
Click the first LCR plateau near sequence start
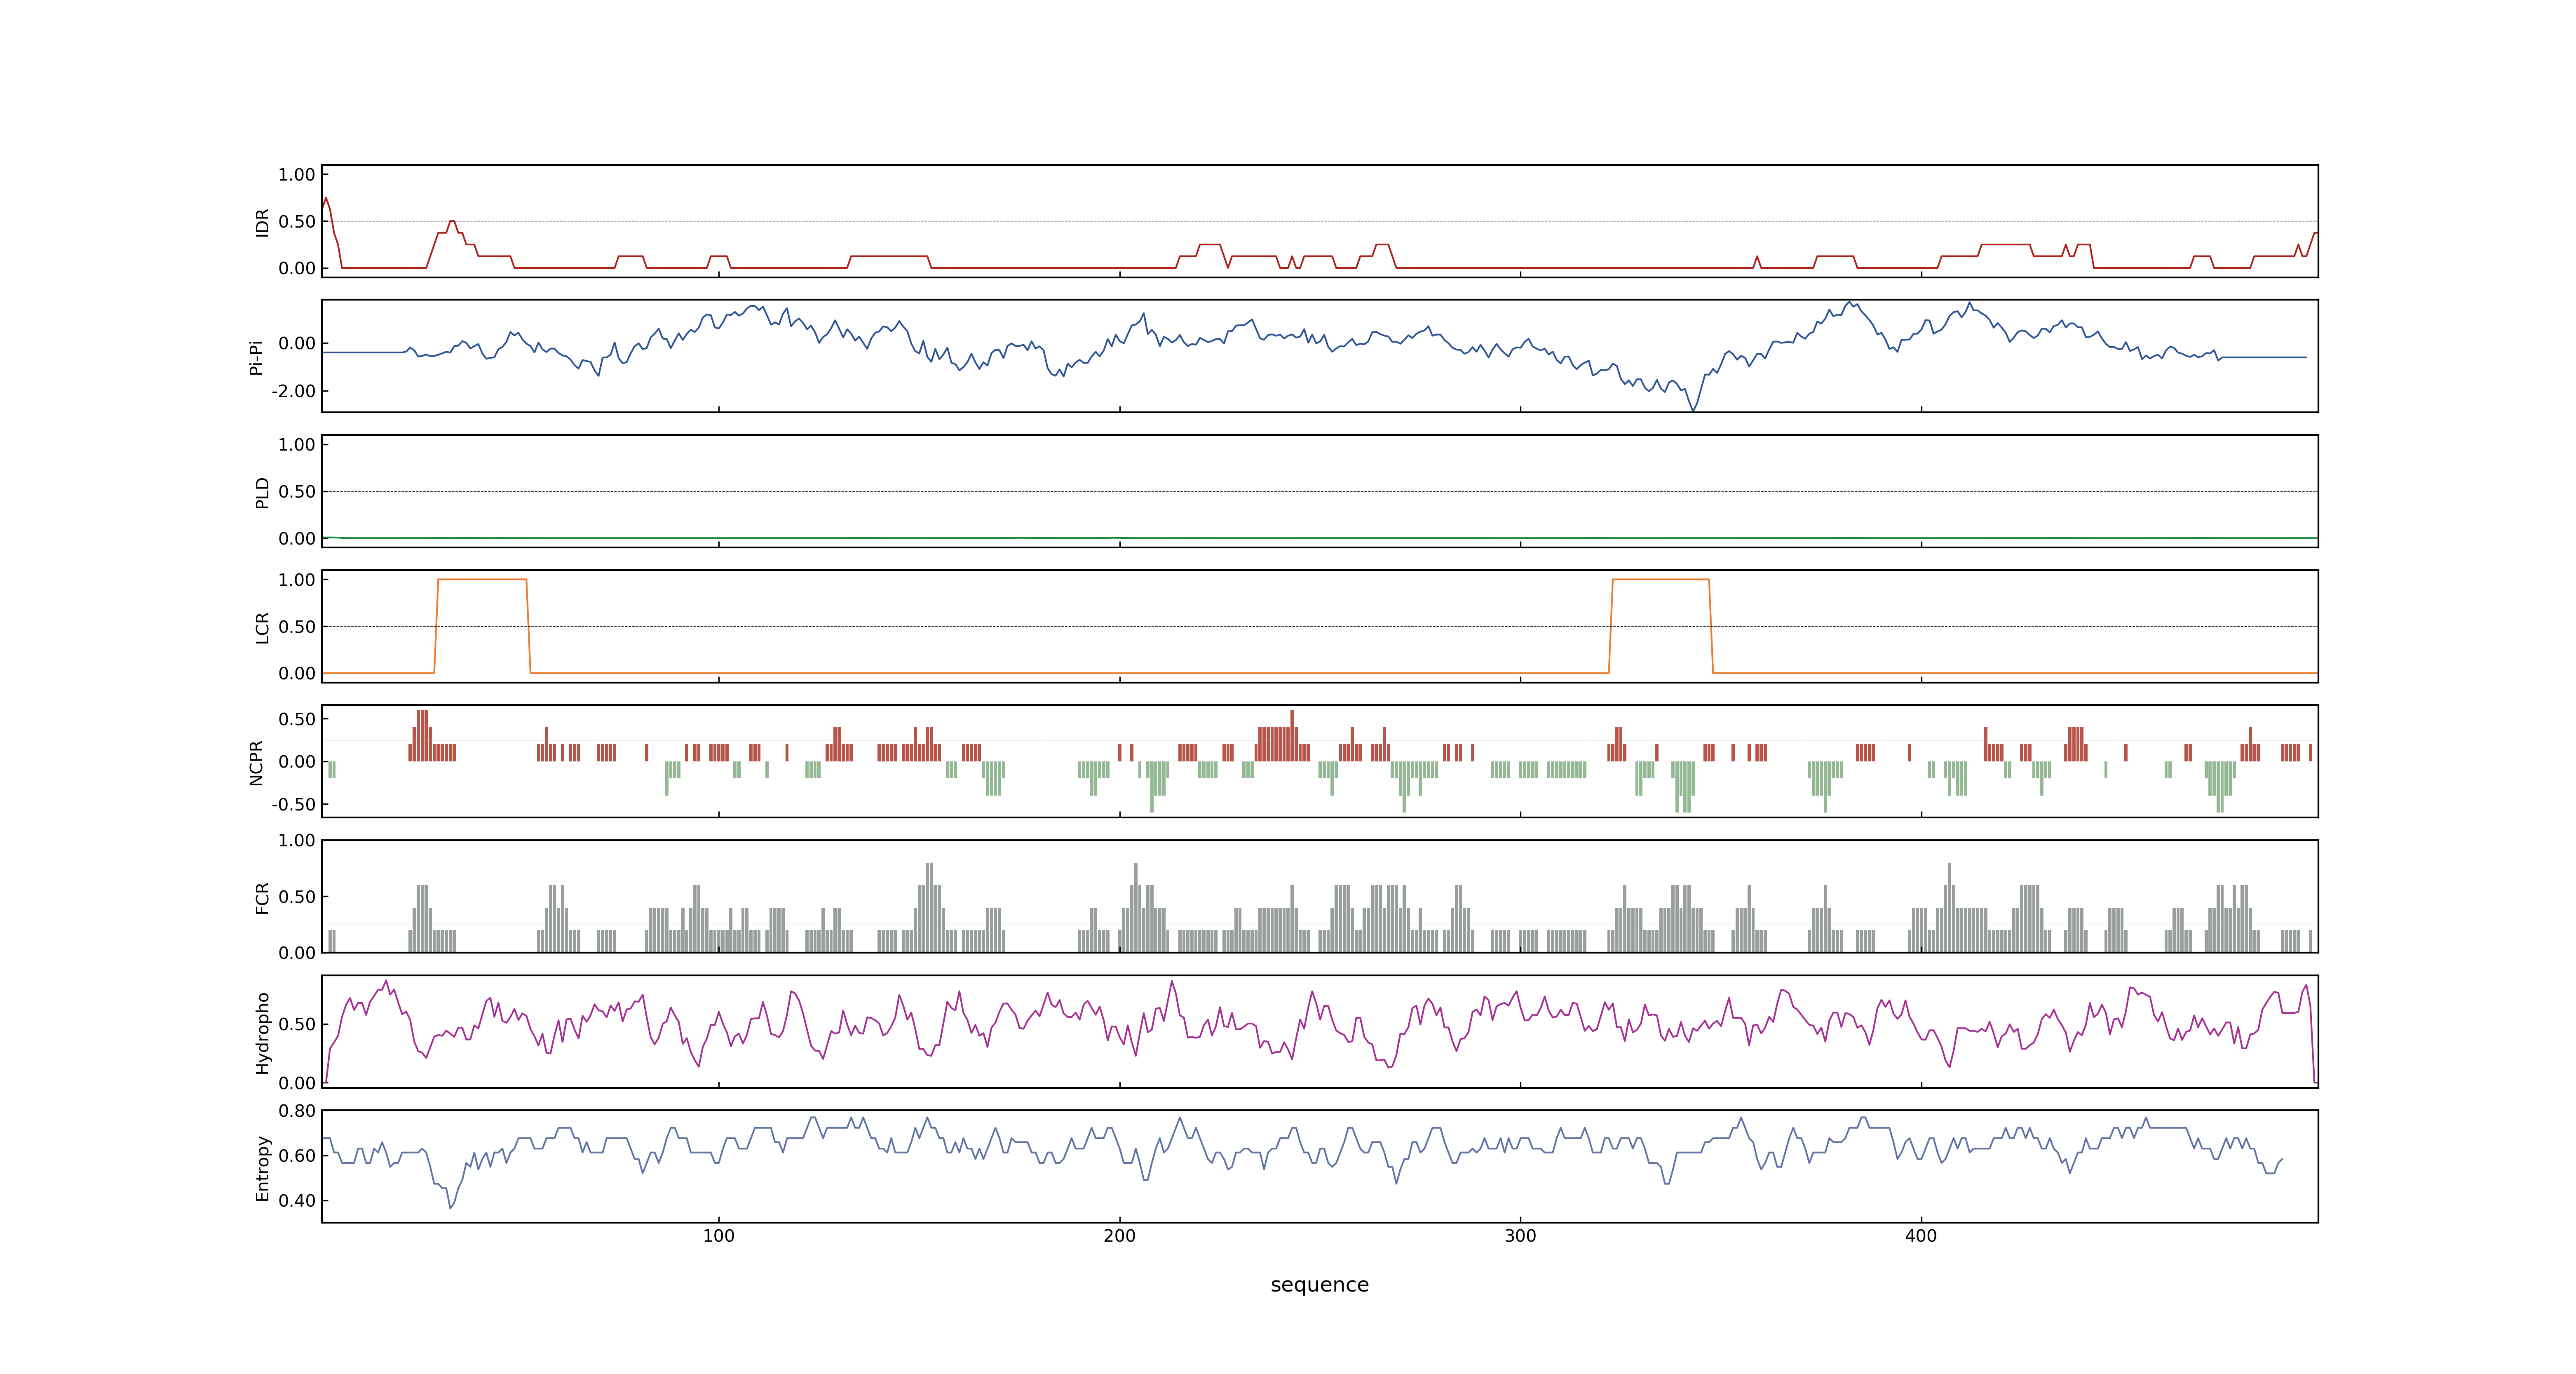click(482, 580)
